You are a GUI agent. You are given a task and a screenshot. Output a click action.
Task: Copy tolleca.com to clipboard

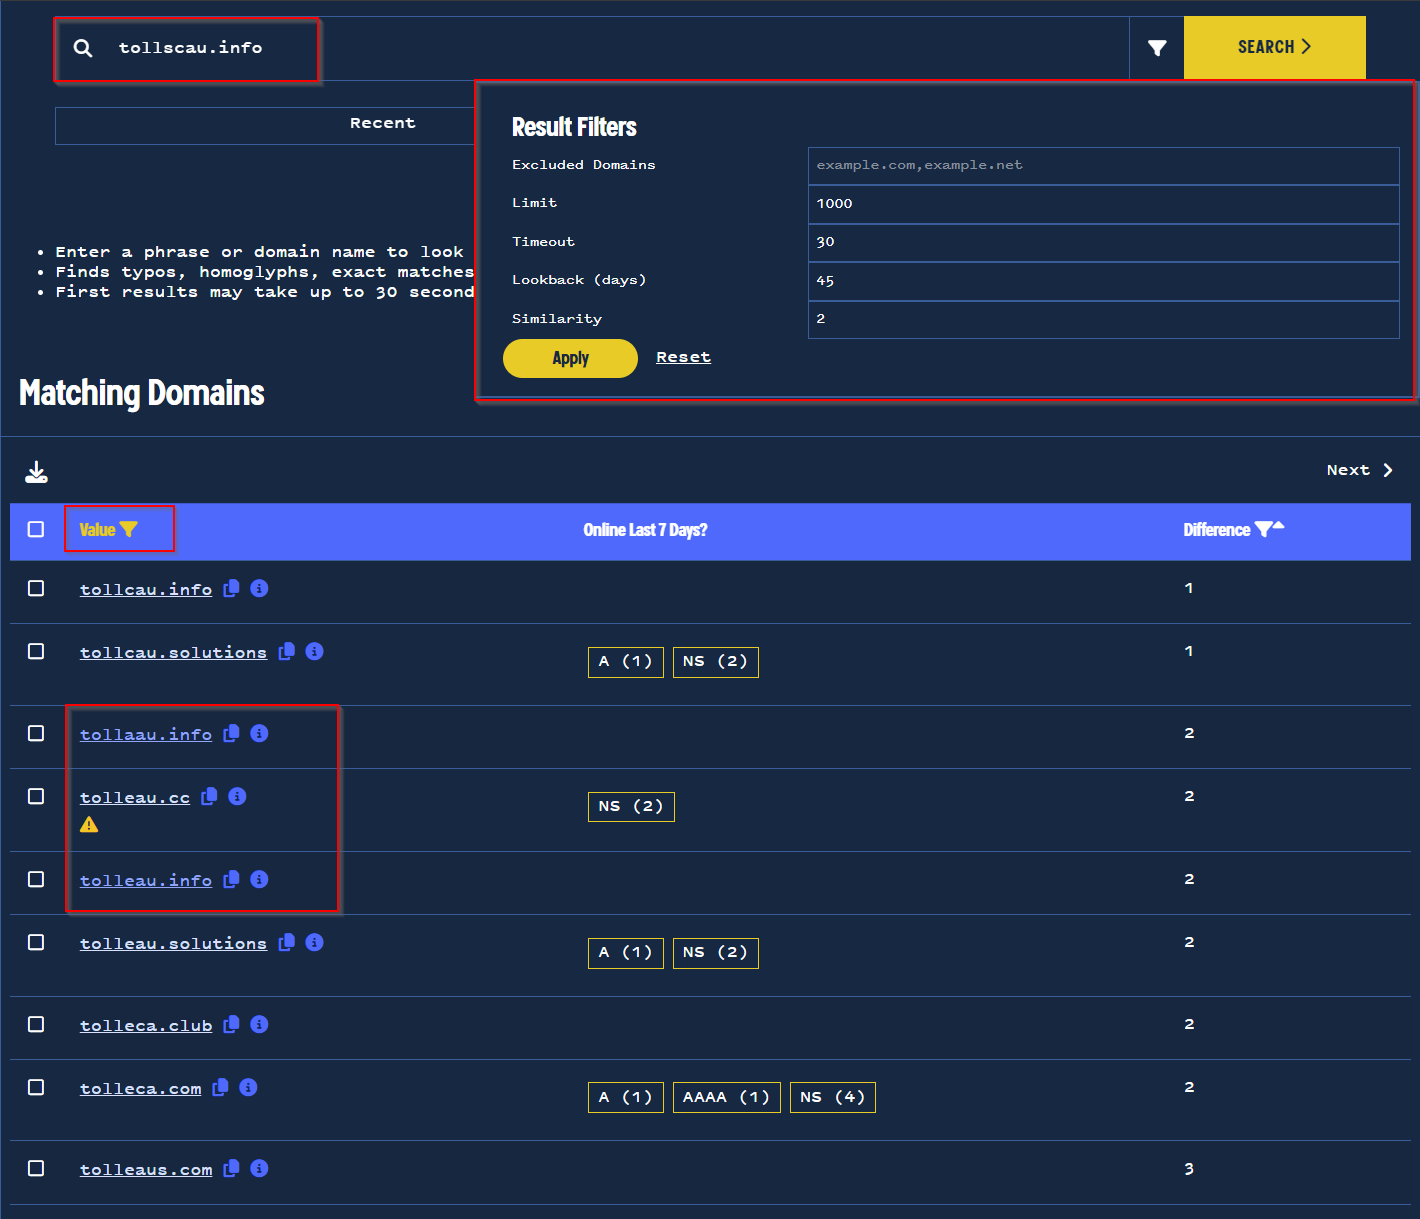(x=220, y=1088)
